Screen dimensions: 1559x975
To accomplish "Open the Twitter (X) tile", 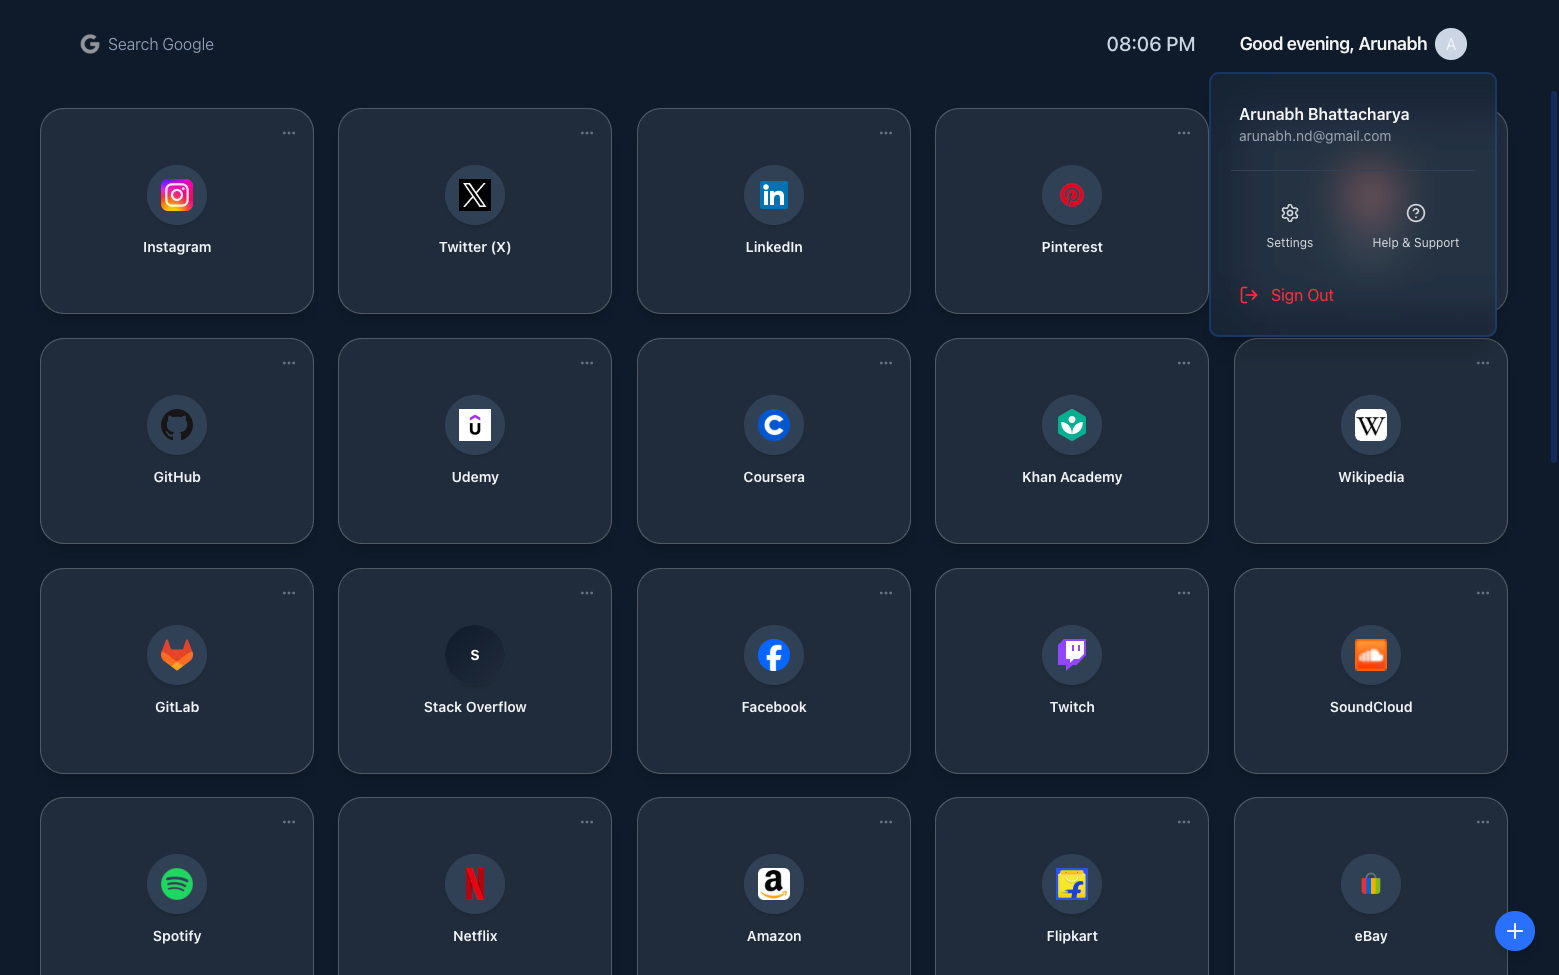I will tap(475, 211).
